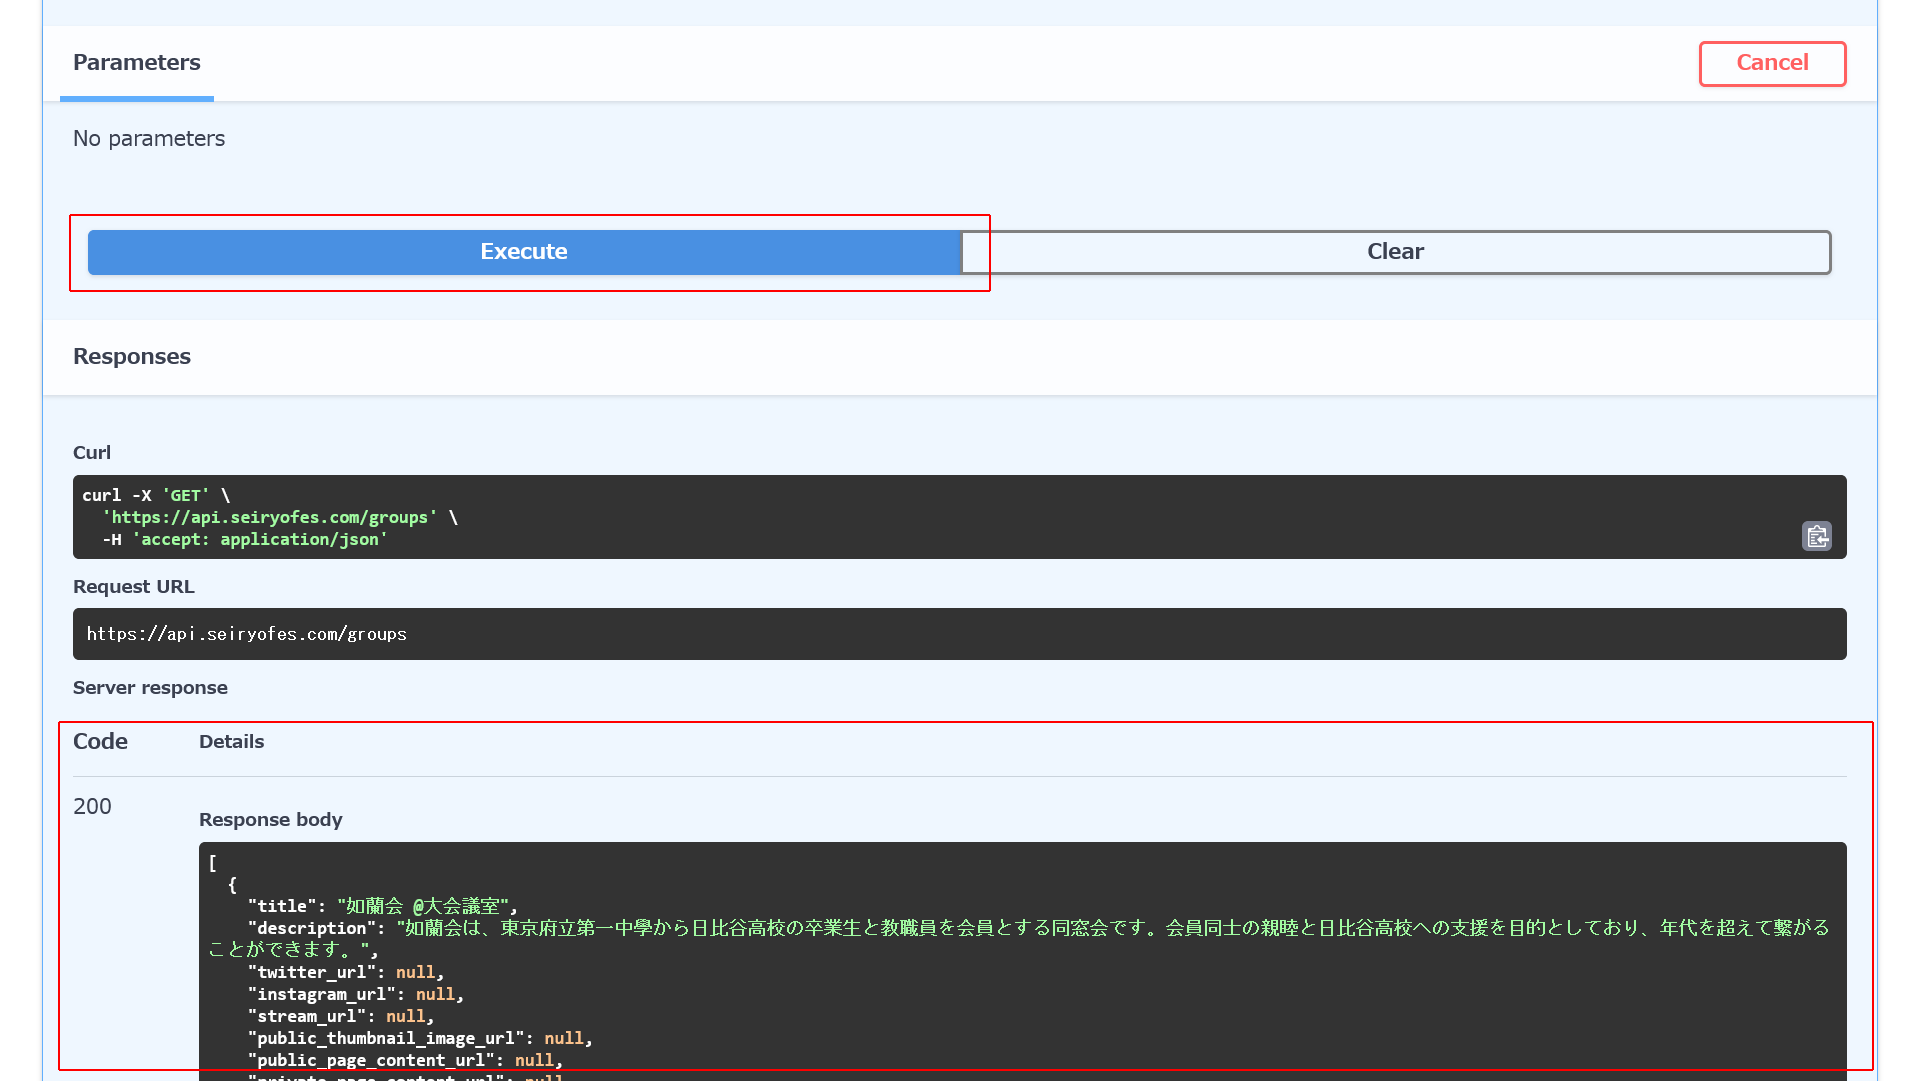The height and width of the screenshot is (1081, 1920).
Task: Click the Response body label
Action: (271, 819)
